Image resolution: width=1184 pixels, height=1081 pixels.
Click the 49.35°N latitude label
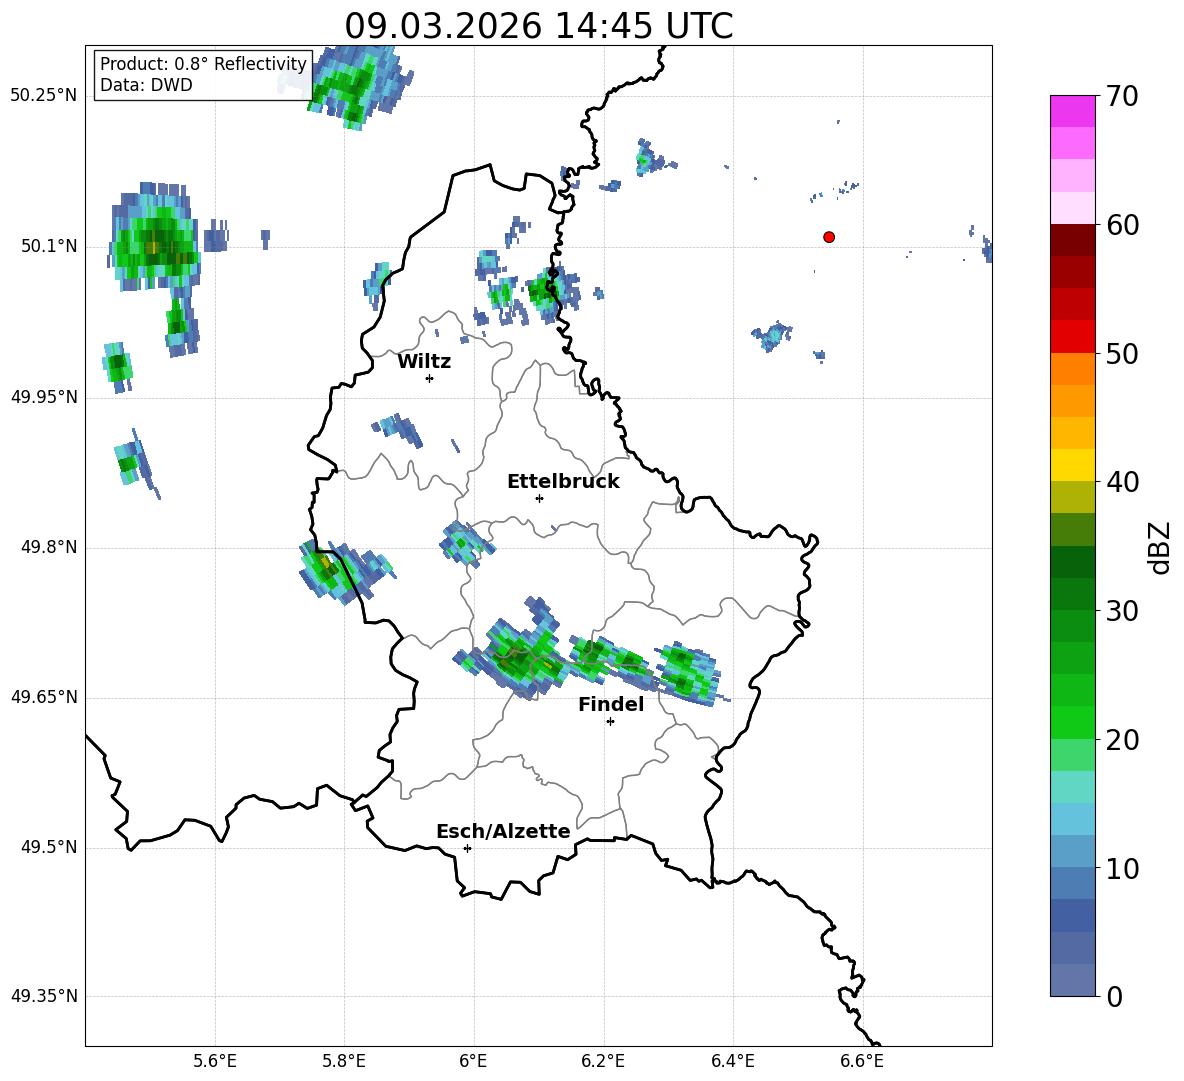coord(44,996)
